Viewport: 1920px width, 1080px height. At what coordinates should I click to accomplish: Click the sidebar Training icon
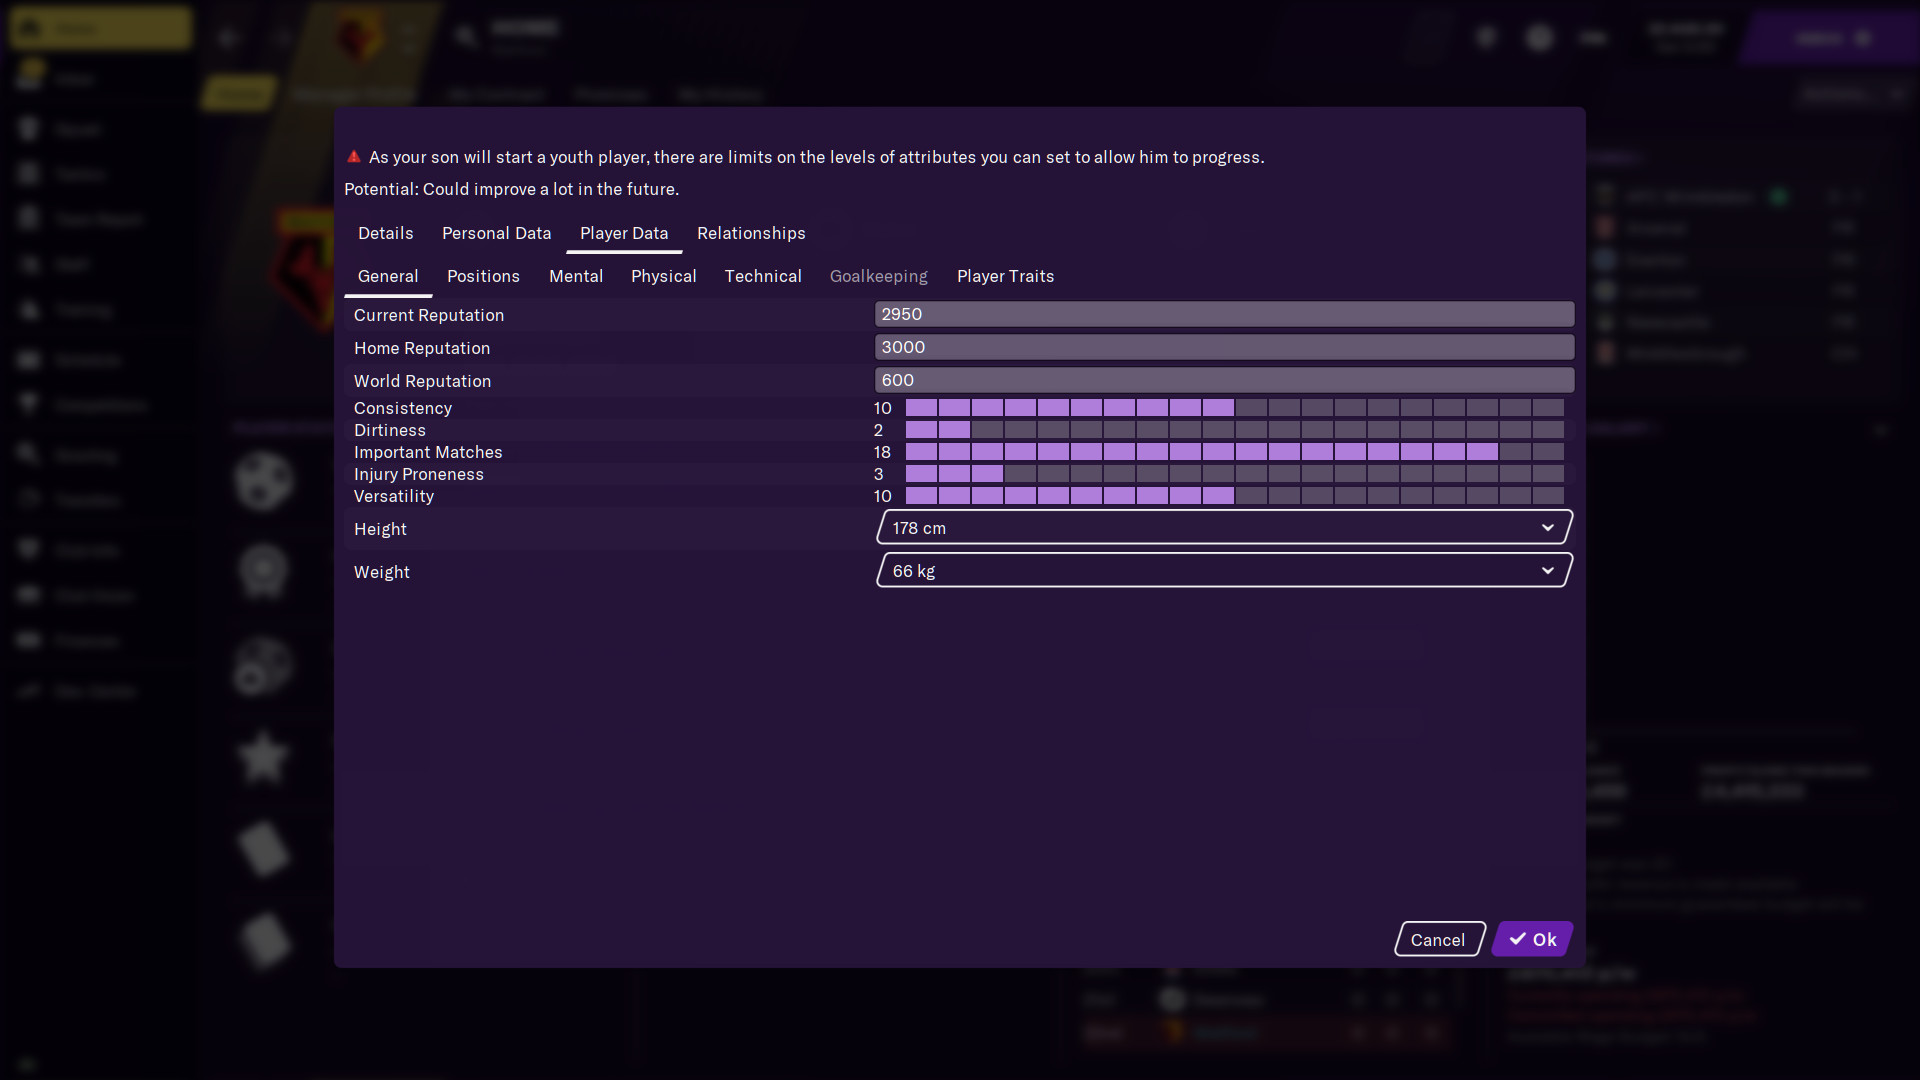[32, 310]
